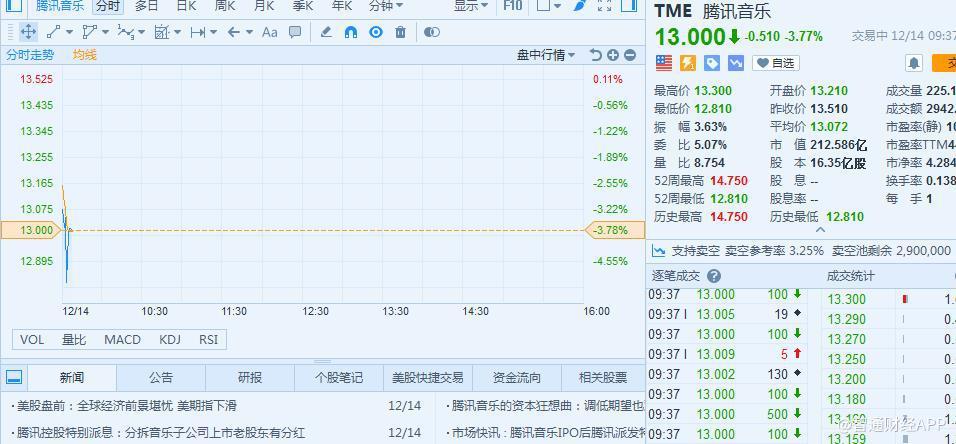Open dropdown arrow beside trend line tool

[69, 32]
